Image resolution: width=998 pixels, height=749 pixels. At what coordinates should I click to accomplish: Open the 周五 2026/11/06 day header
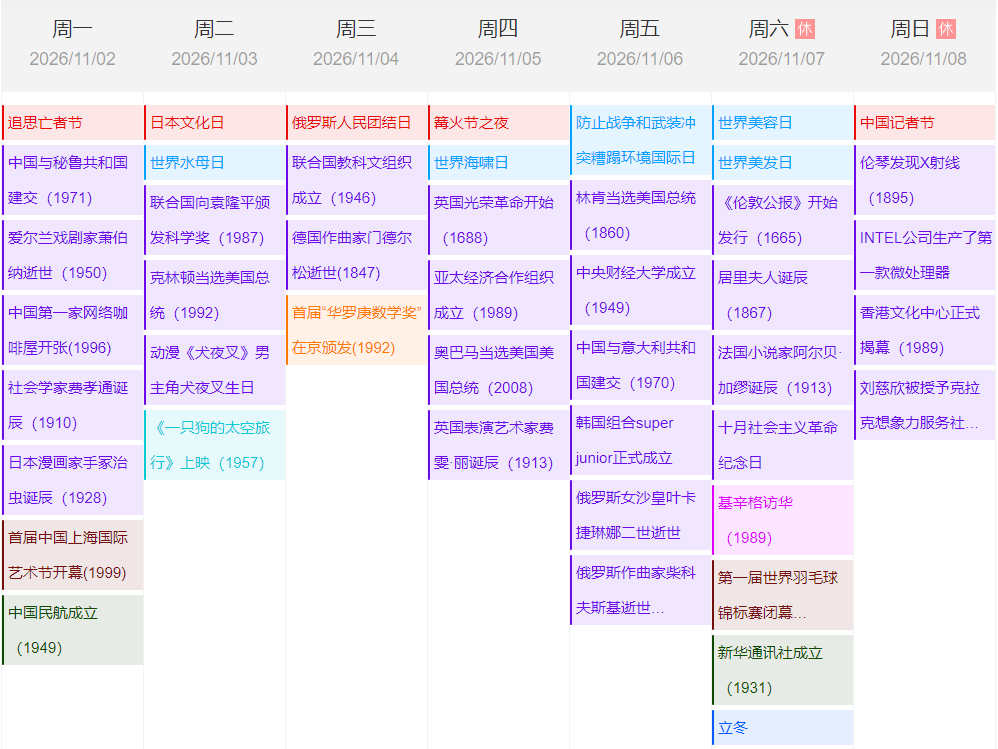640,44
